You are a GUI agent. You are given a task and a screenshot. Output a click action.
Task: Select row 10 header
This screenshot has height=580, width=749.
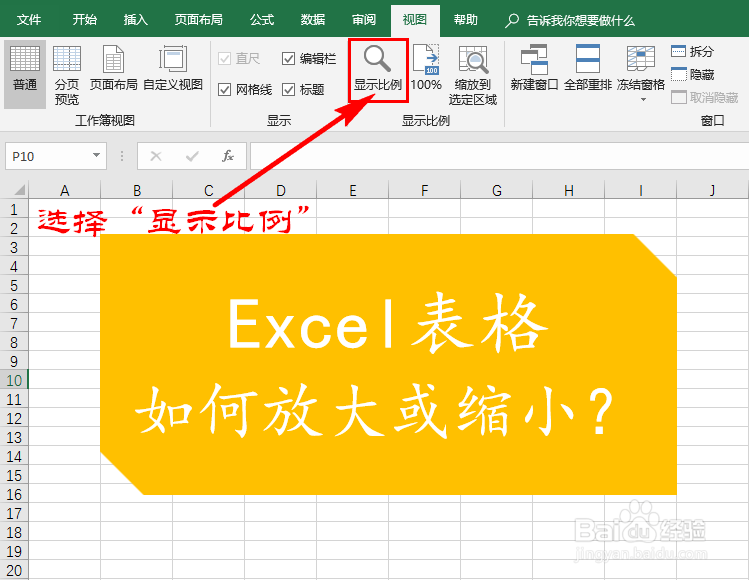point(14,380)
